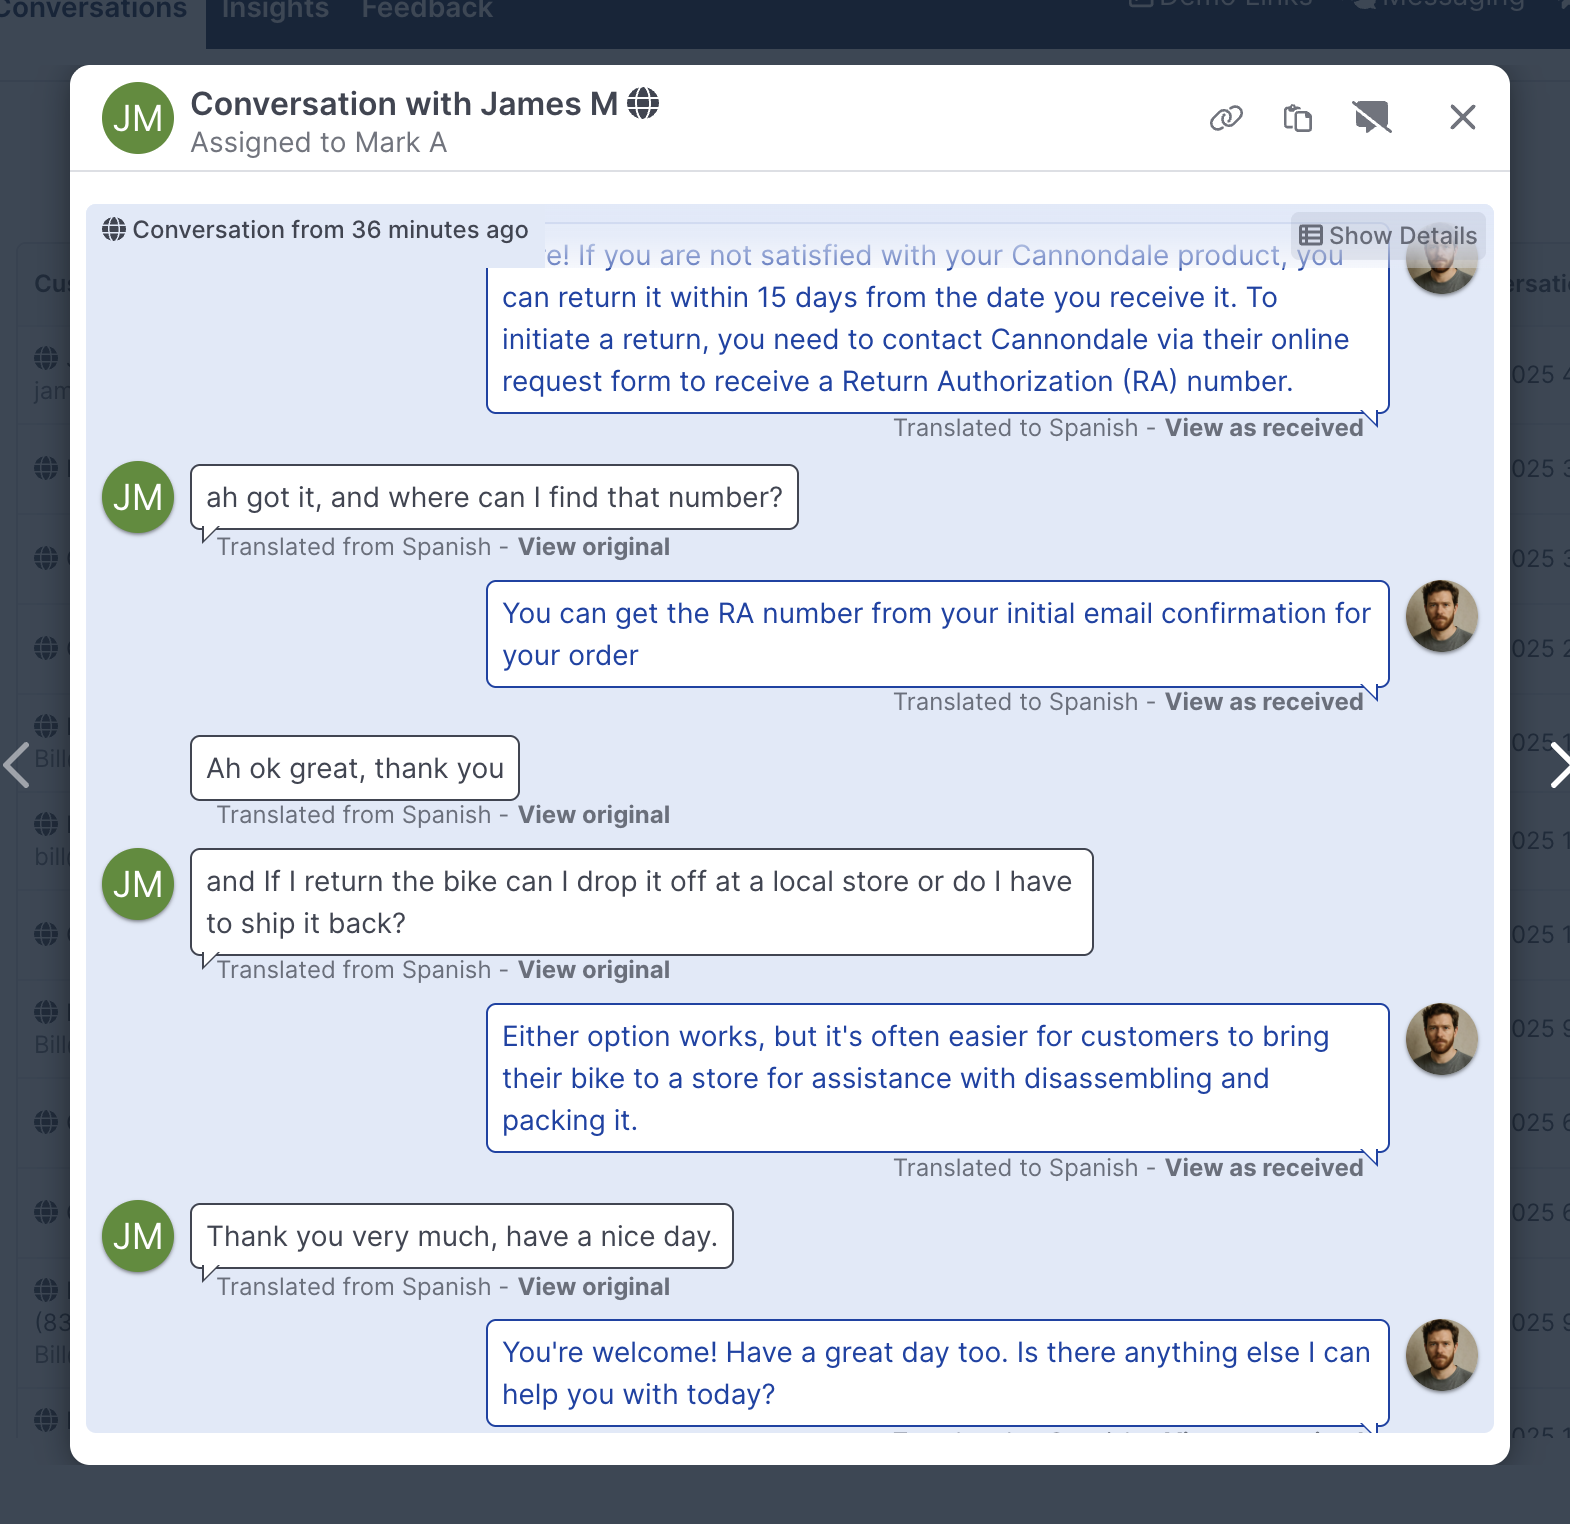
Task: Click the globe icon next to 'Conversation from'
Action: (114, 230)
